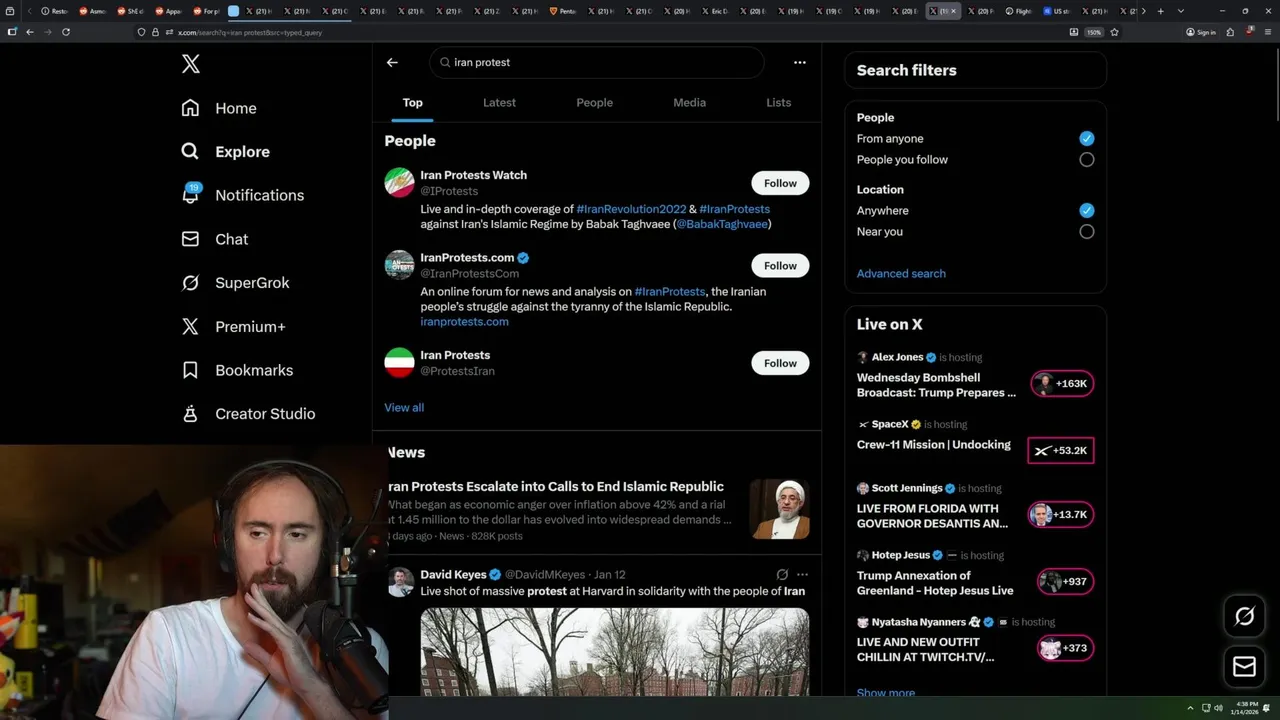Click browser 'Sign in' button
This screenshot has width=1280, height=720.
(1201, 32)
